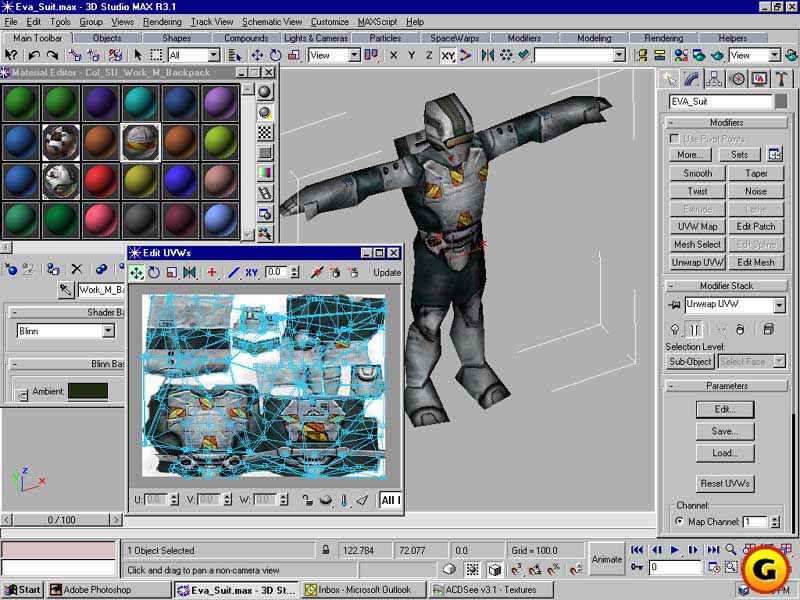Click the Windows Start button
The height and width of the screenshot is (600, 800).
pos(23,590)
